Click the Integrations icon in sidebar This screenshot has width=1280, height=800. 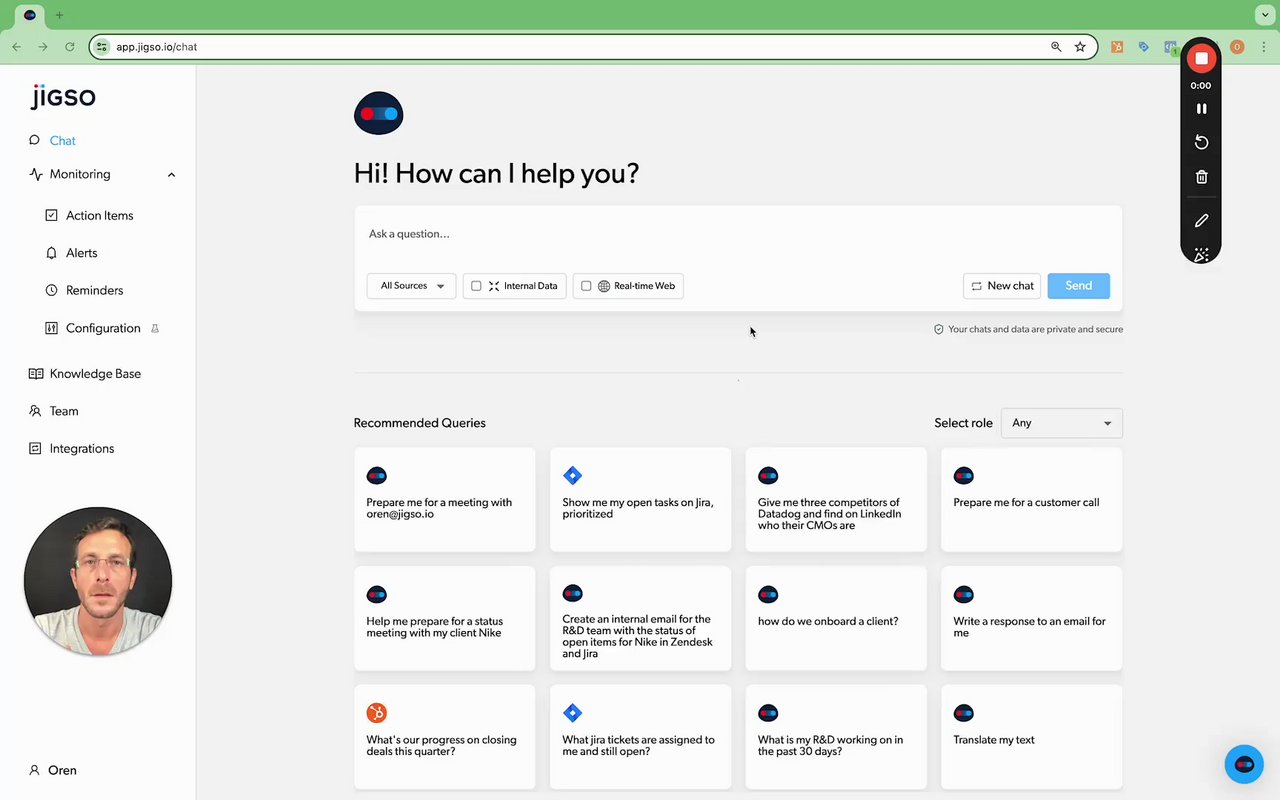pyautogui.click(x=35, y=448)
